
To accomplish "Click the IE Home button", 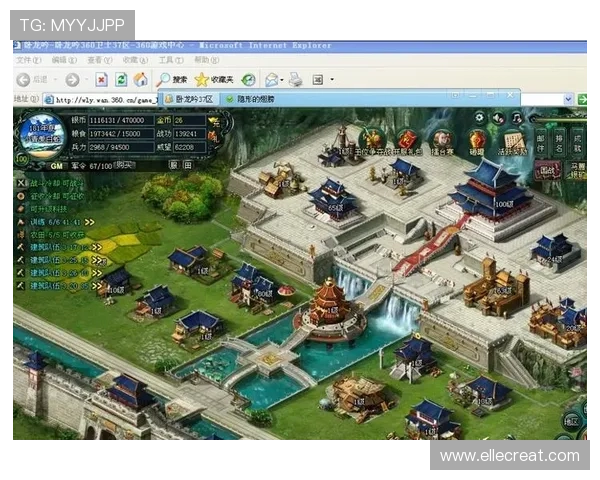I will (140, 80).
